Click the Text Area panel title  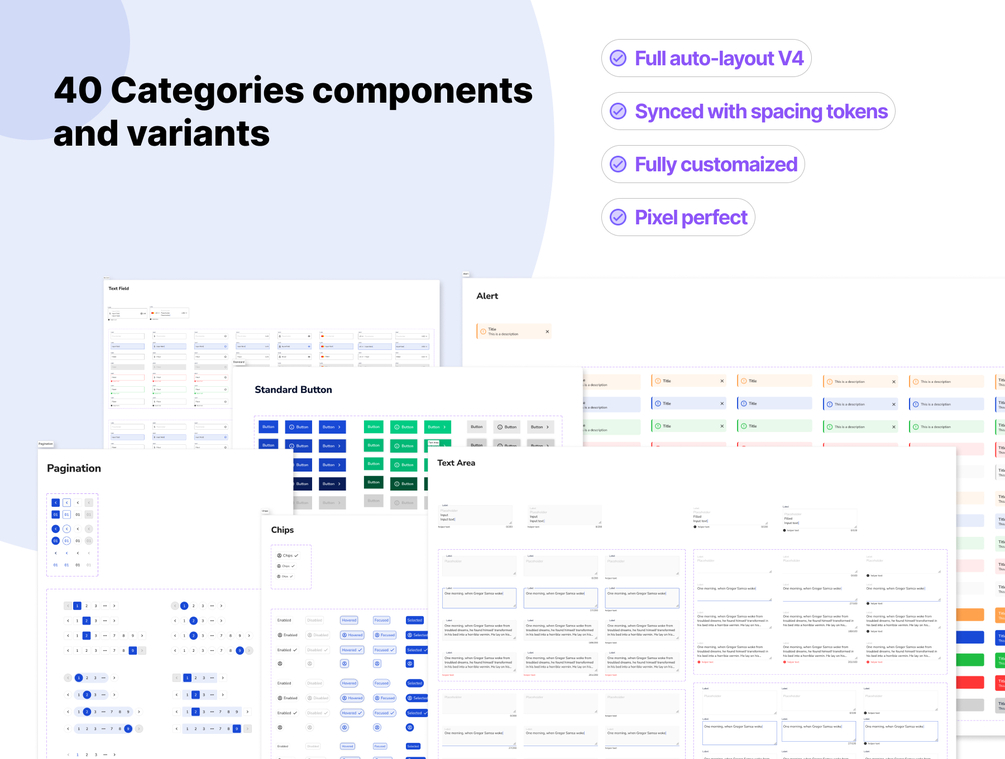point(456,463)
